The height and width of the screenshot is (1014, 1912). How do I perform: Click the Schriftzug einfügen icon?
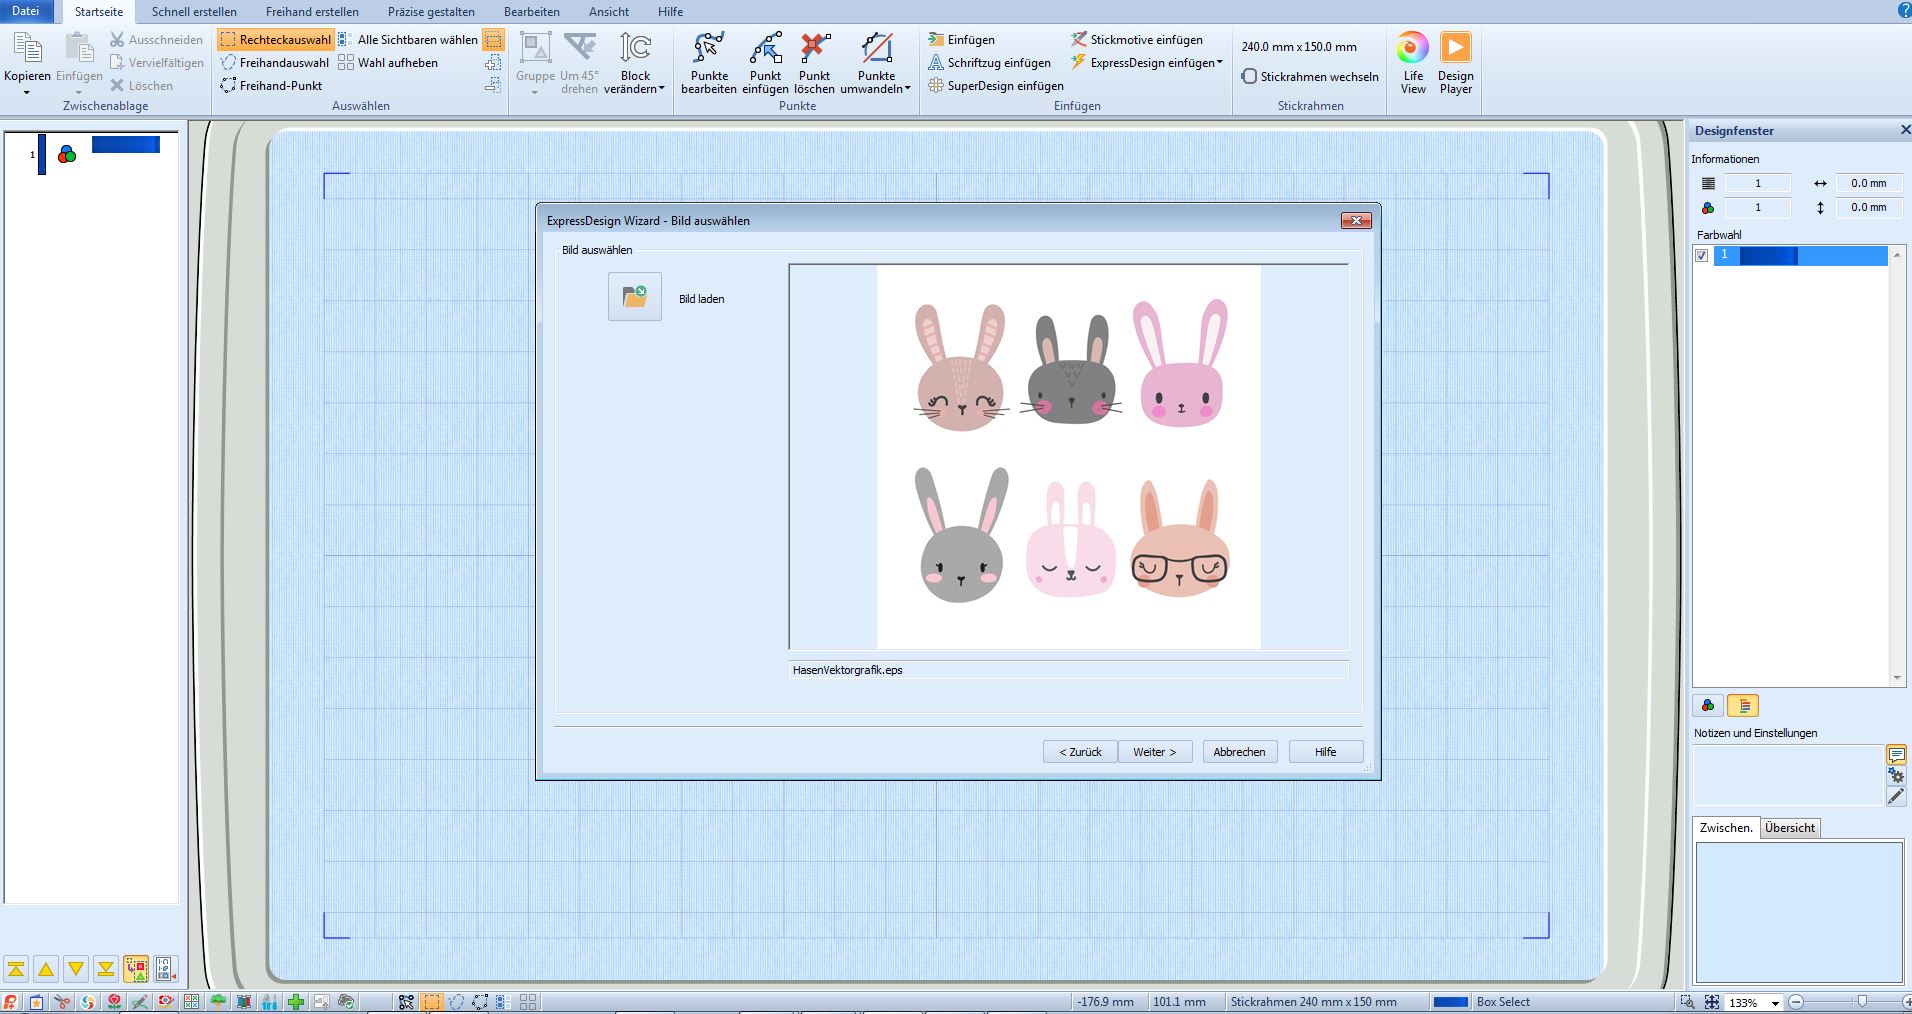coord(936,63)
